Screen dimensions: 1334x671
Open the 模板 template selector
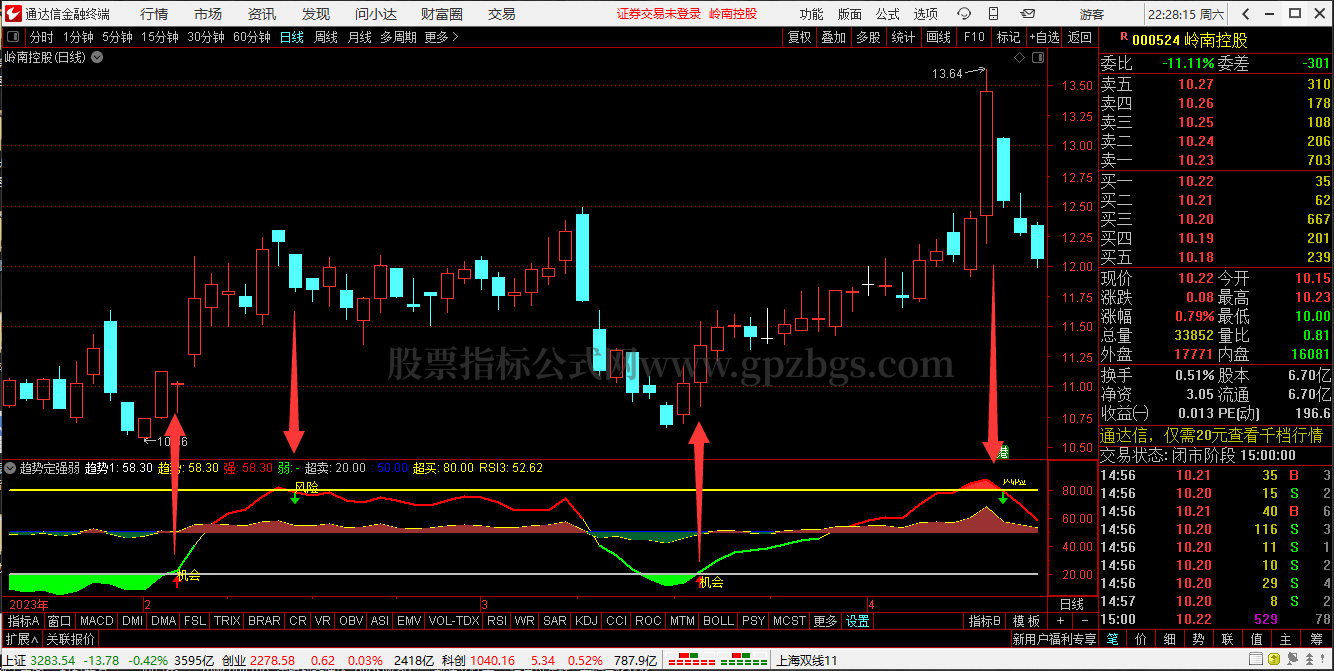[x=1026, y=621]
